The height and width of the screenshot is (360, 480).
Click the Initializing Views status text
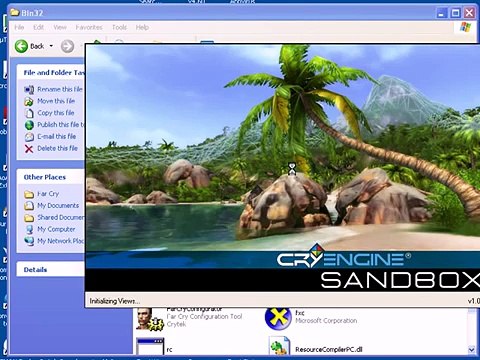pos(115,301)
